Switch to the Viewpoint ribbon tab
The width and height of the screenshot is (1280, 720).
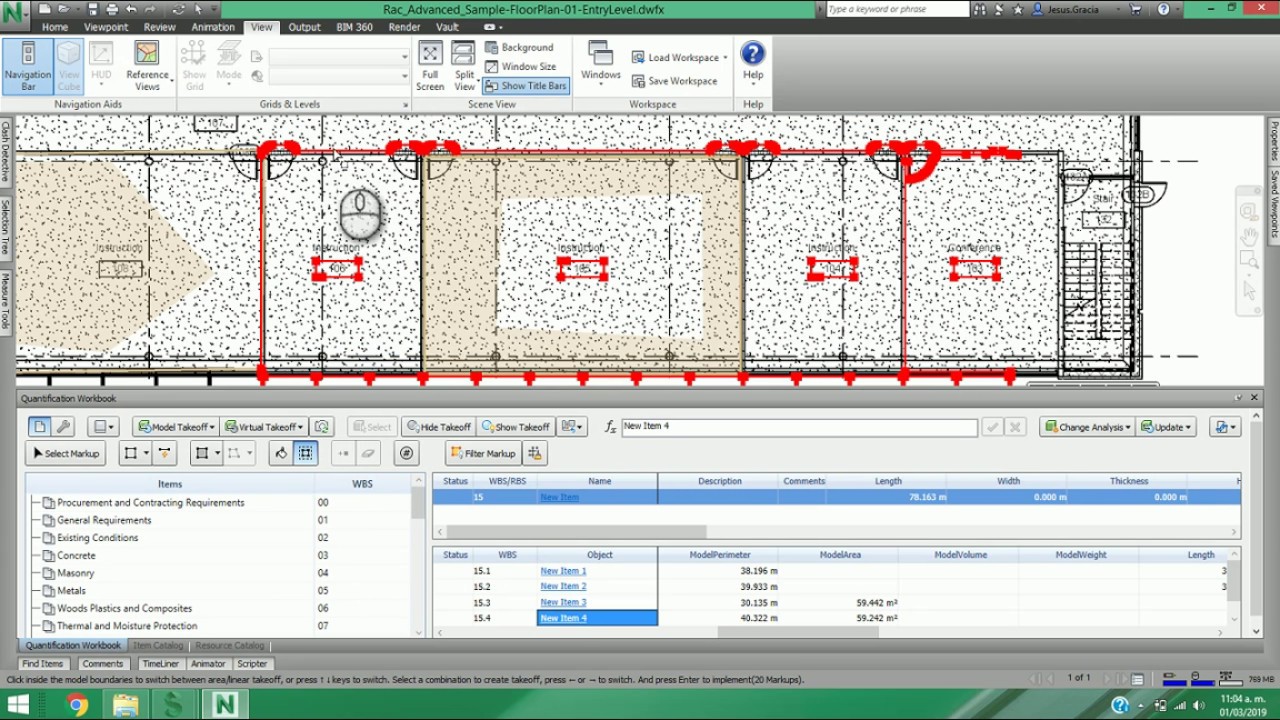click(x=106, y=27)
